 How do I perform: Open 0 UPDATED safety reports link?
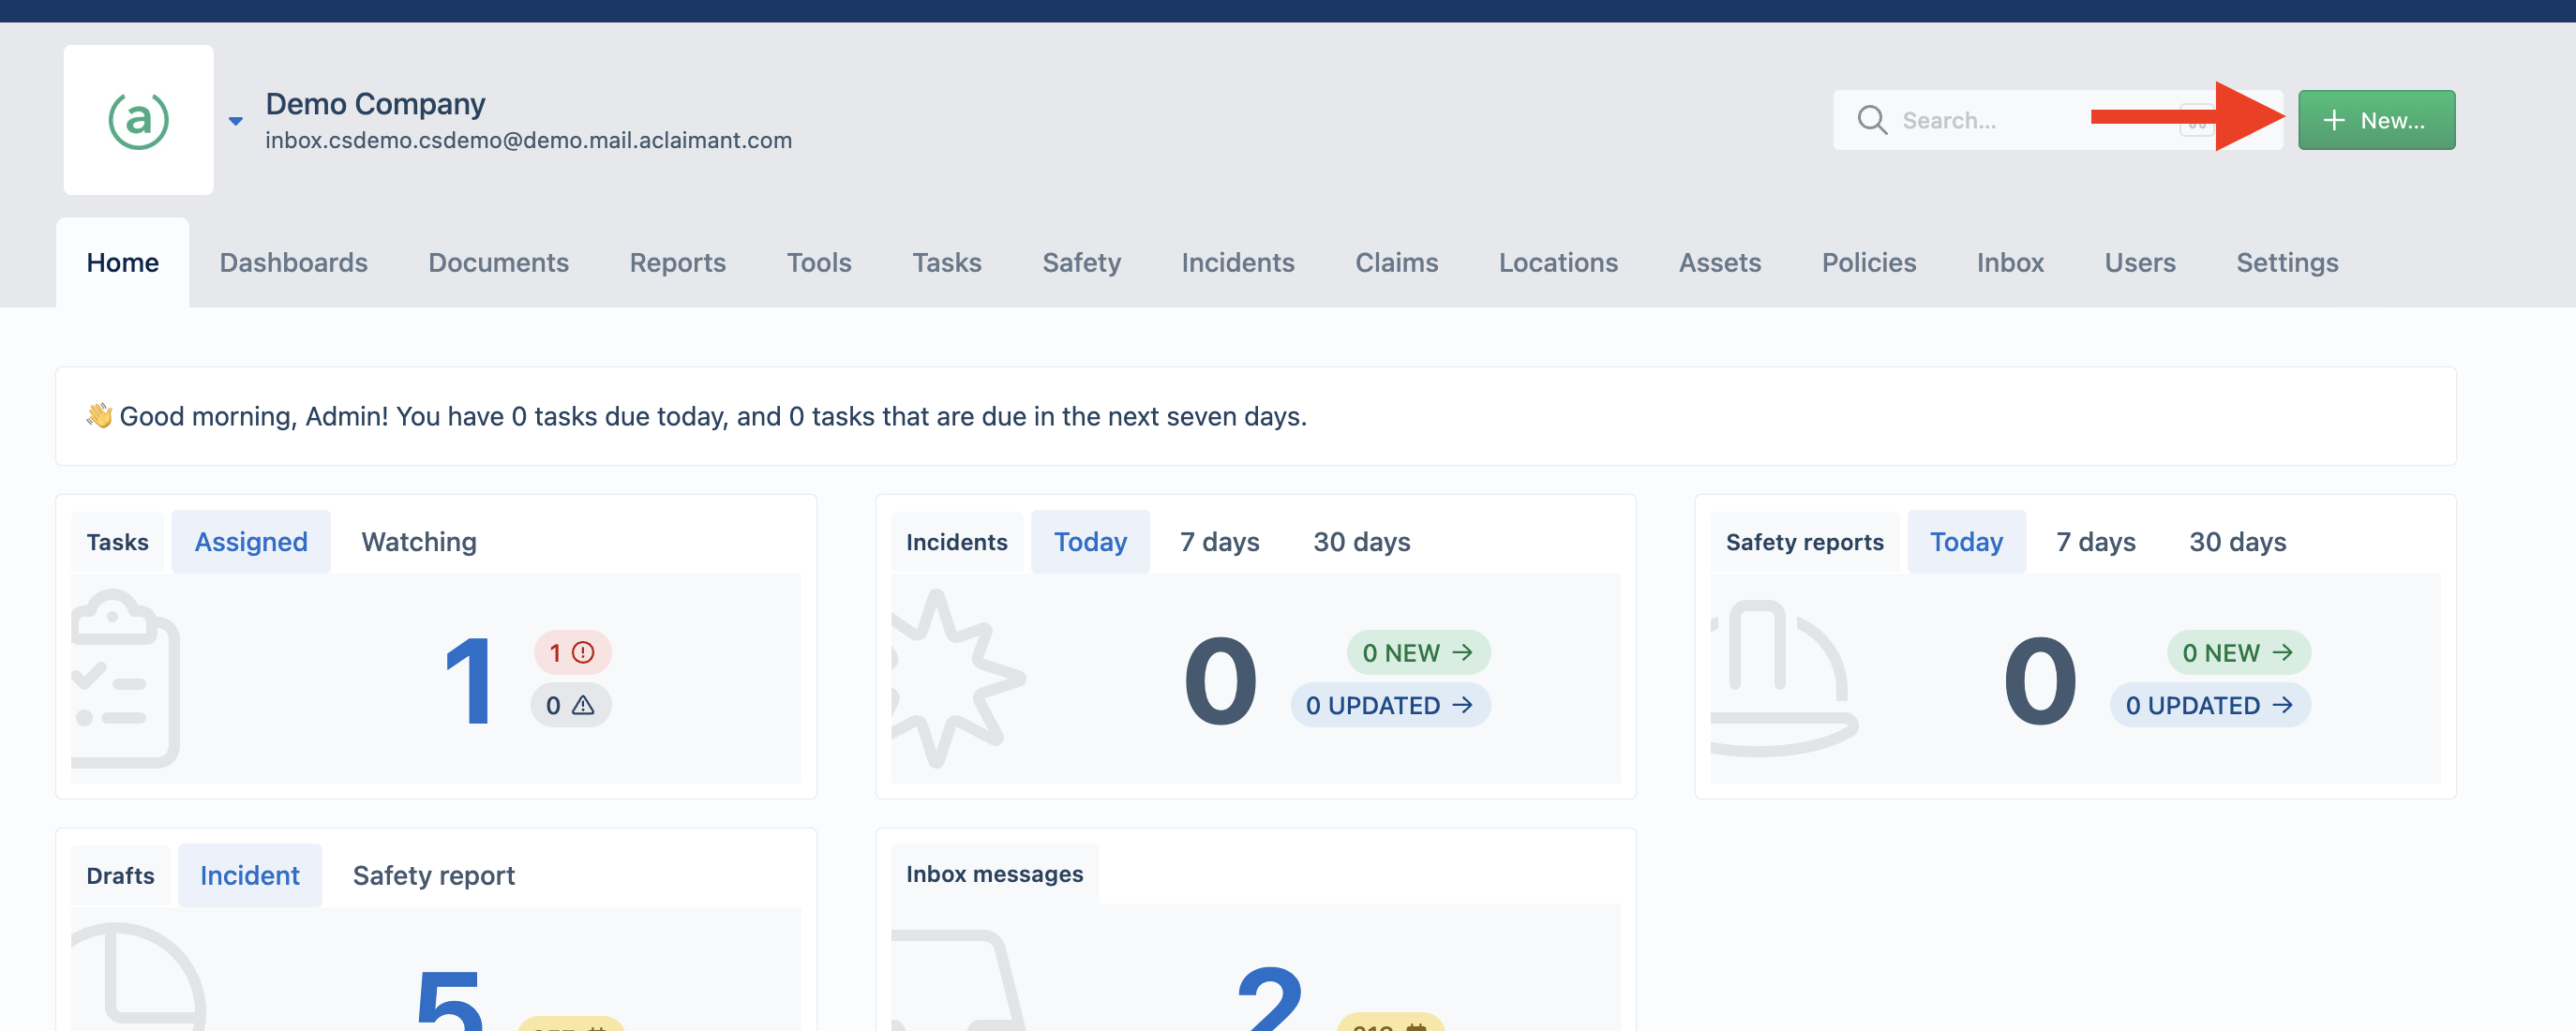coord(2210,706)
